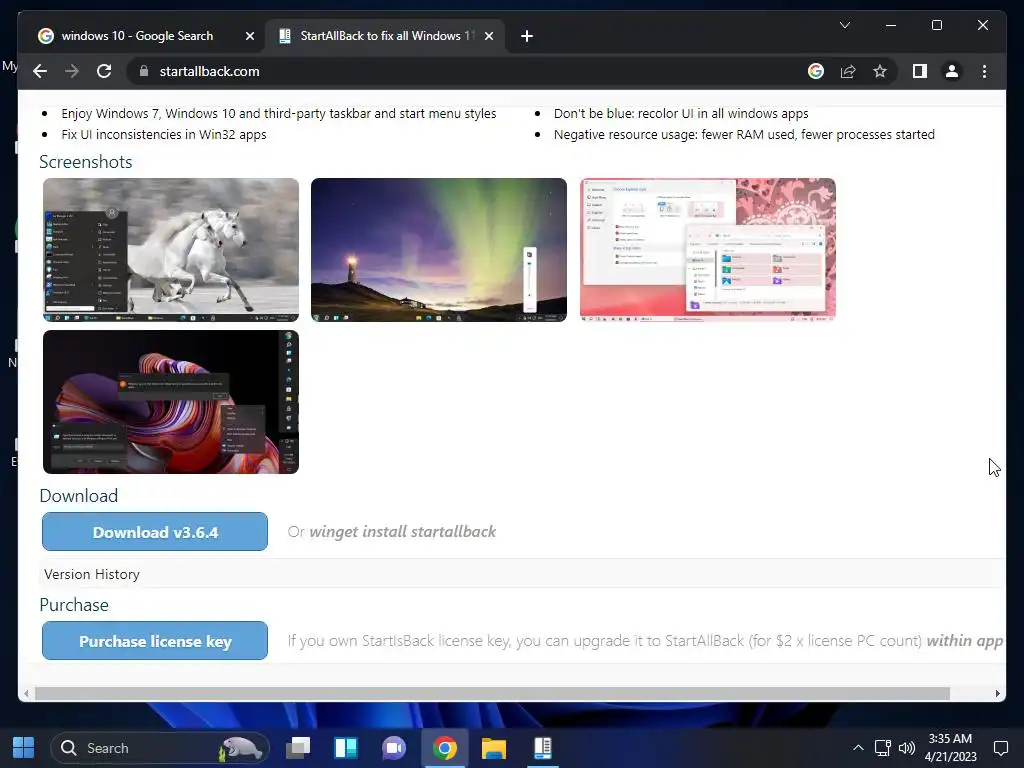This screenshot has height=768, width=1024.
Task: Click the 'Screenshots' heading
Action: [x=86, y=162]
